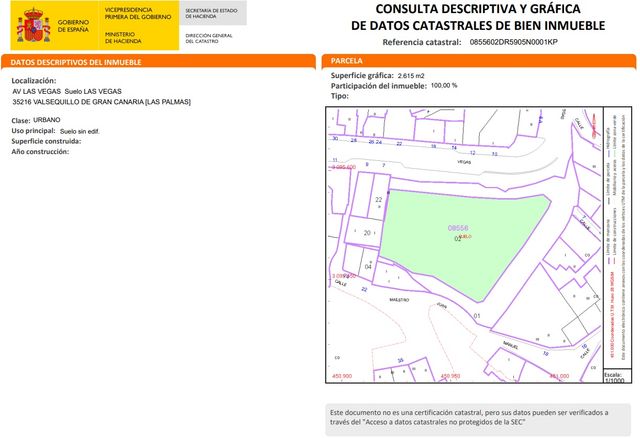Click parcel number 04 on the map
Viewport: 640px width, 438px height.
(368, 267)
